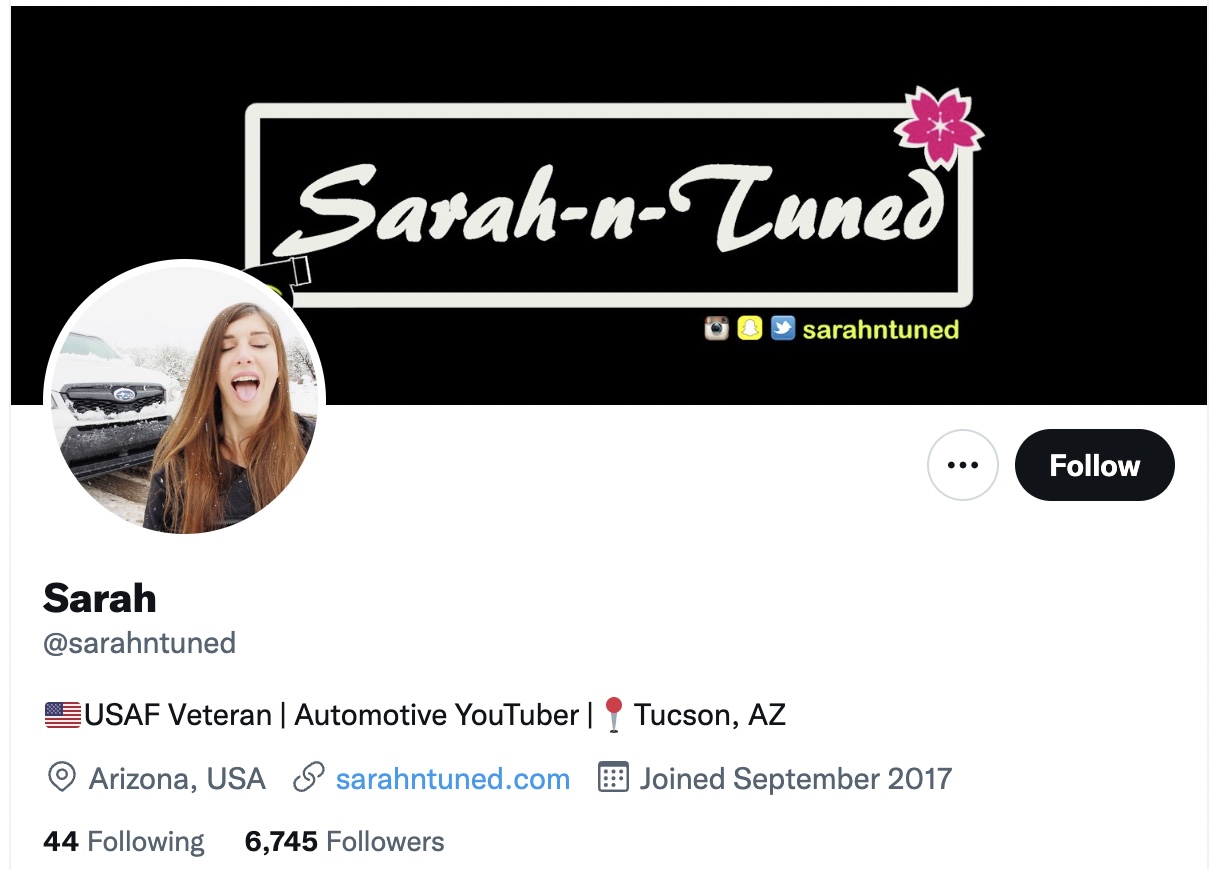
Task: Click the yellow sarahntuned text in the banner
Action: (x=881, y=329)
